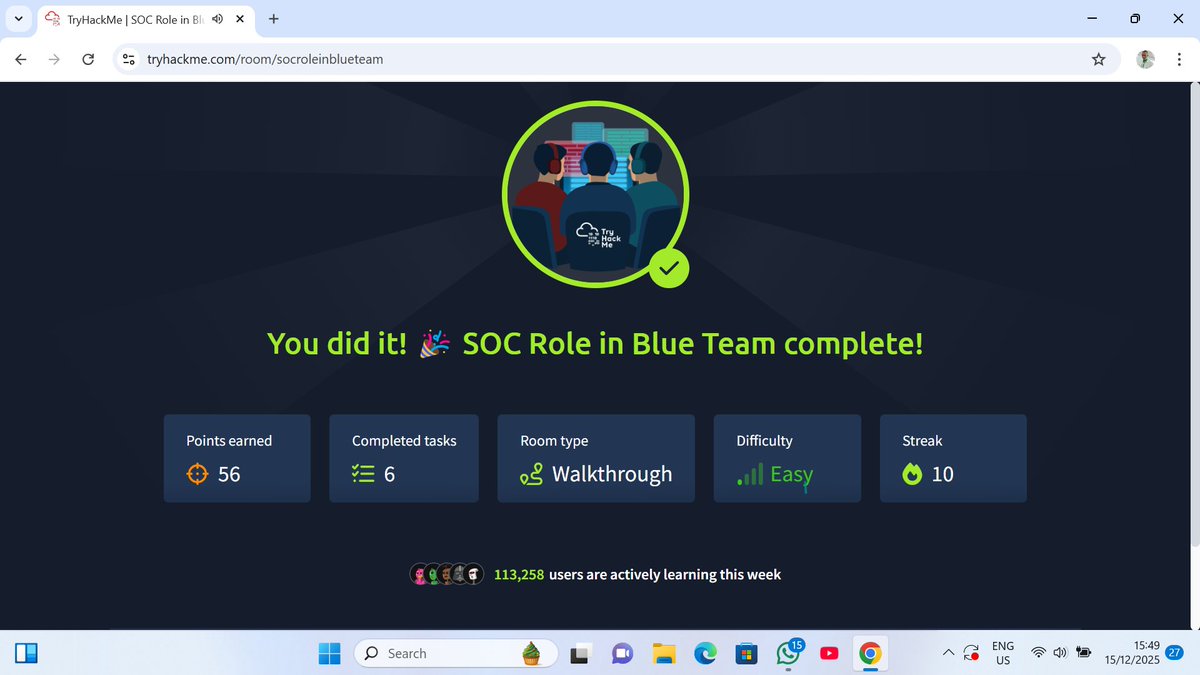The image size is (1200, 675).
Task: Open YouTube app in taskbar
Action: (829, 653)
